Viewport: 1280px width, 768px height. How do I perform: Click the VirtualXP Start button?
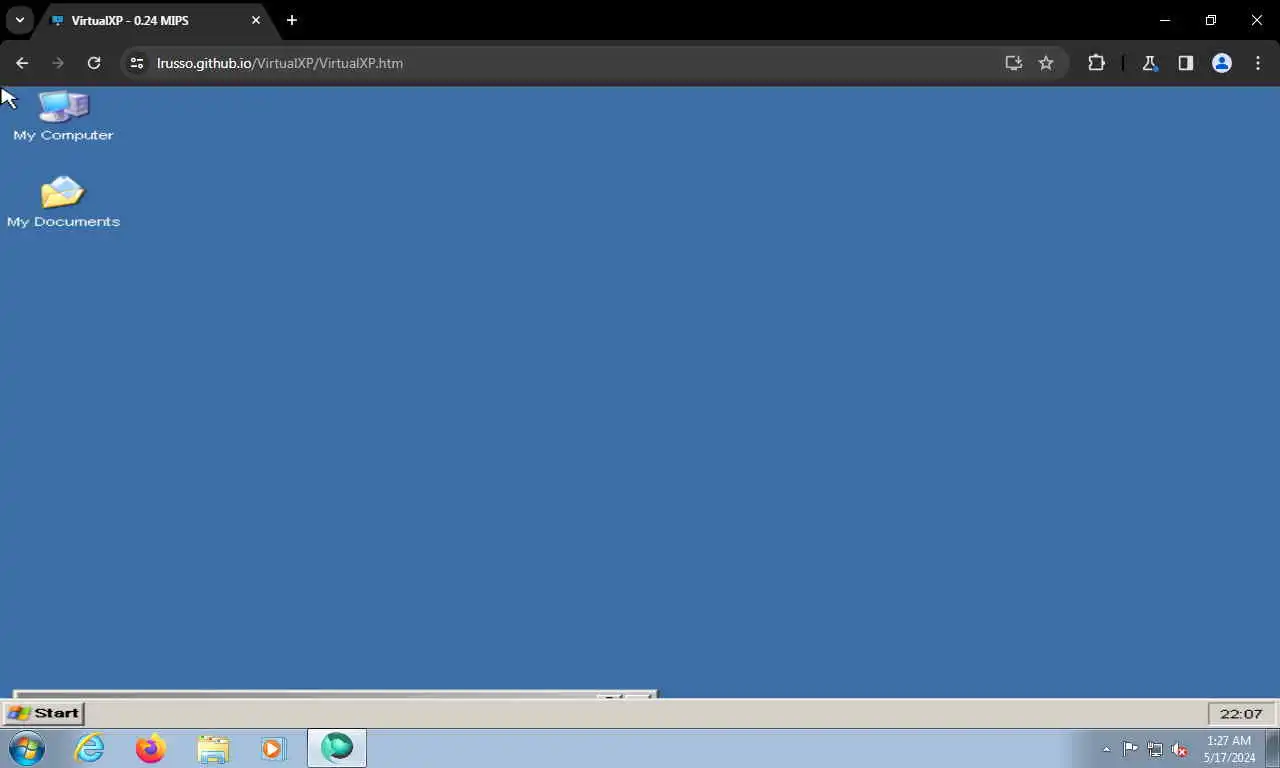point(43,713)
